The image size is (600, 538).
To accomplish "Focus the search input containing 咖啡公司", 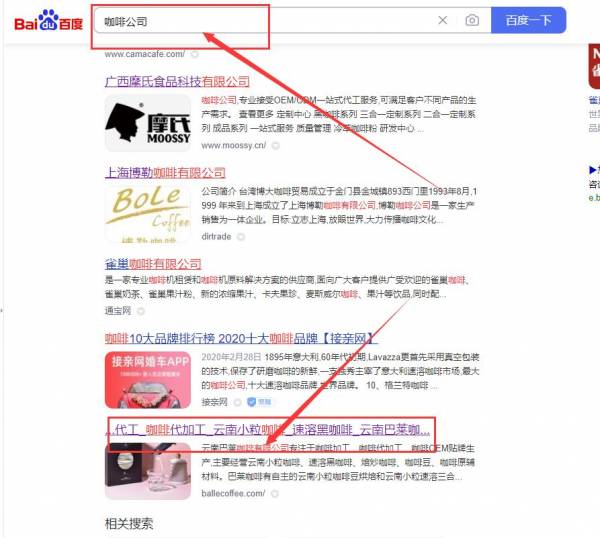I will pos(264,20).
